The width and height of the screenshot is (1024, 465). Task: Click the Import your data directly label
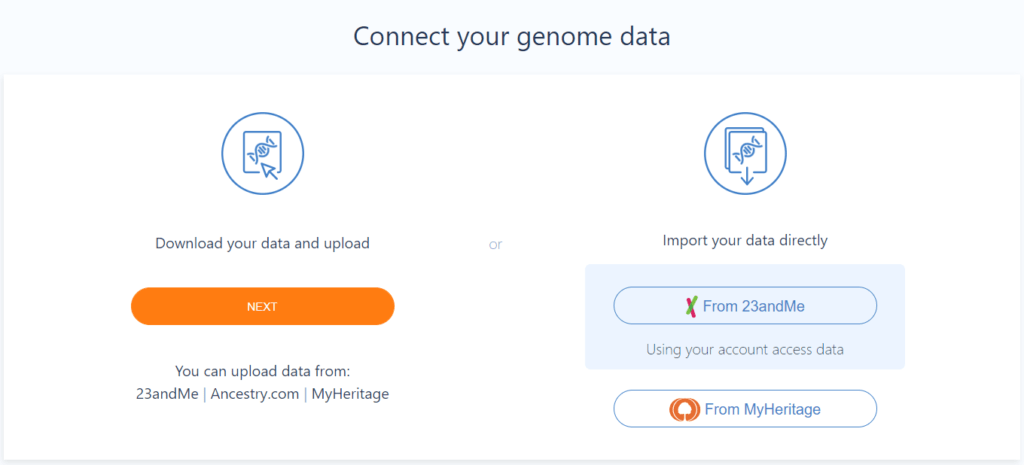[745, 240]
